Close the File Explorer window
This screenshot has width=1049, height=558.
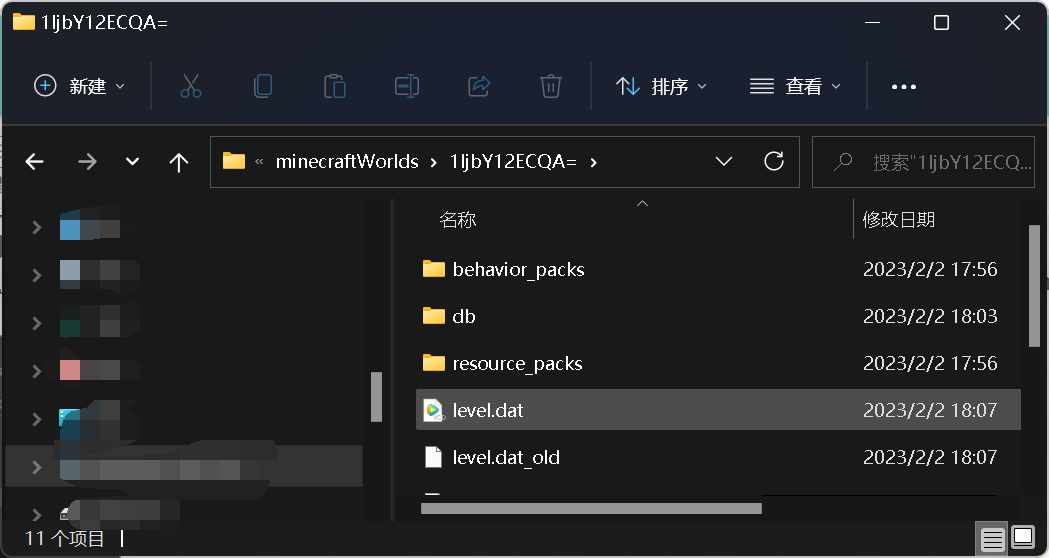point(1012,23)
